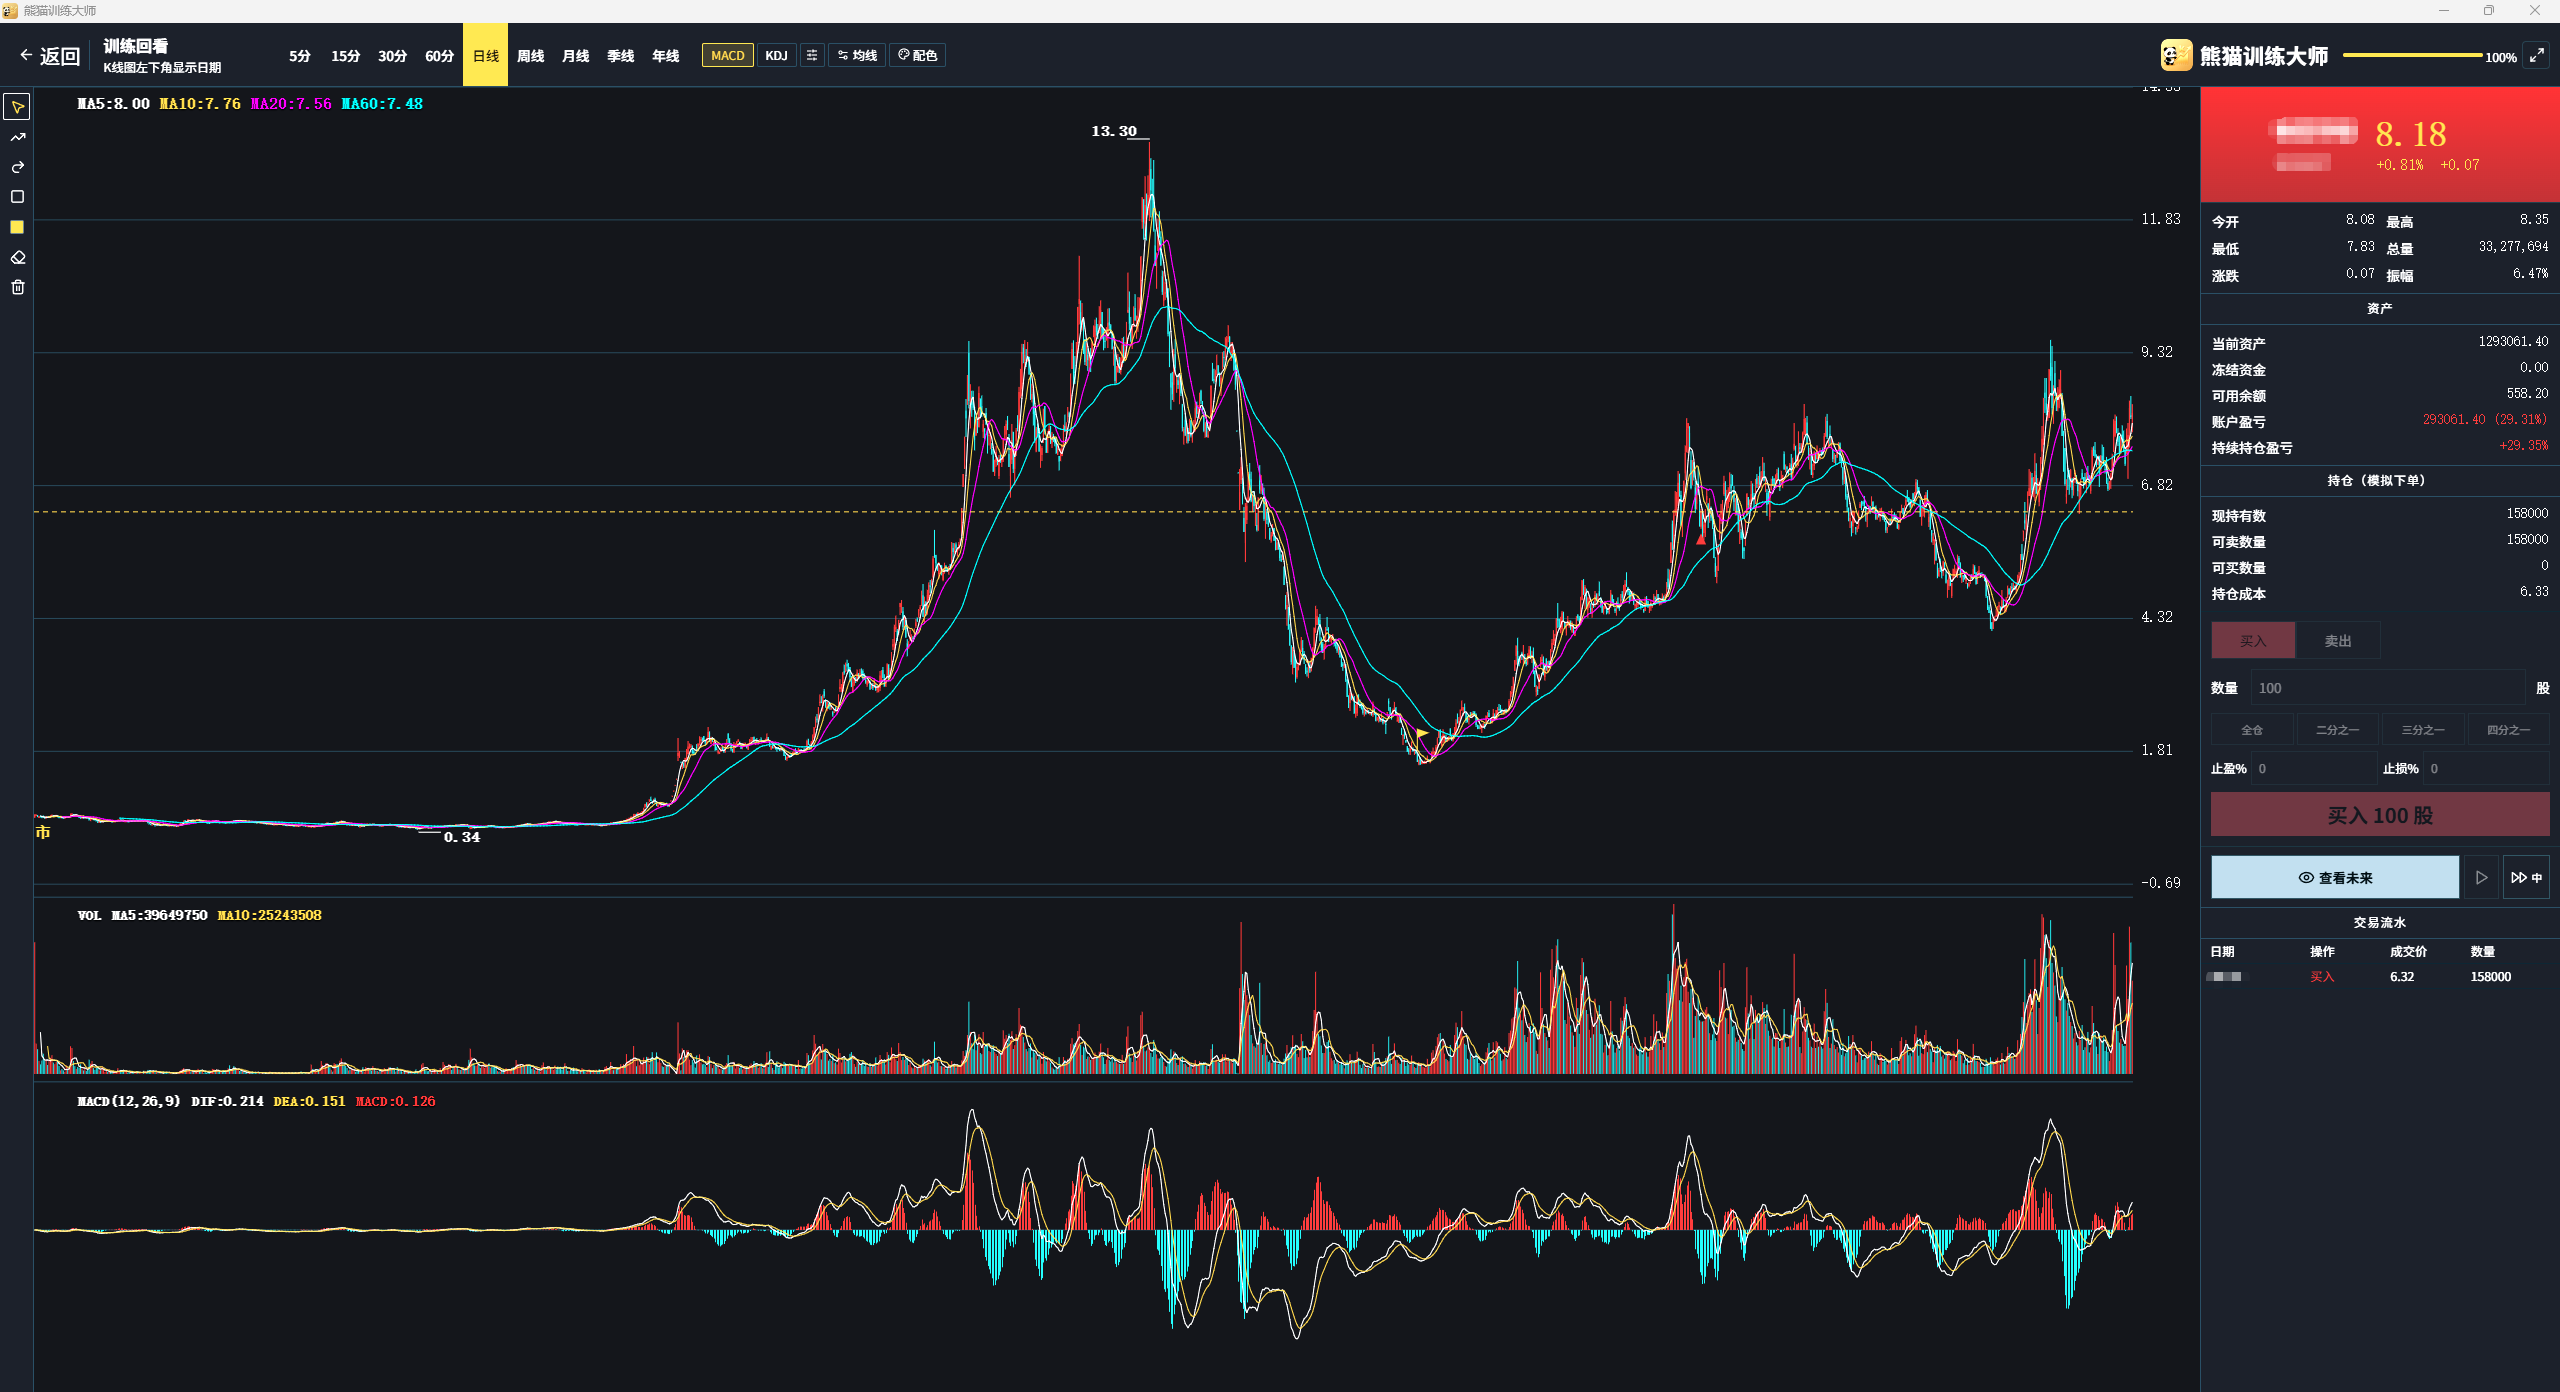The height and width of the screenshot is (1392, 2560).
Task: Click the 二分之一 half position button
Action: [x=2337, y=729]
